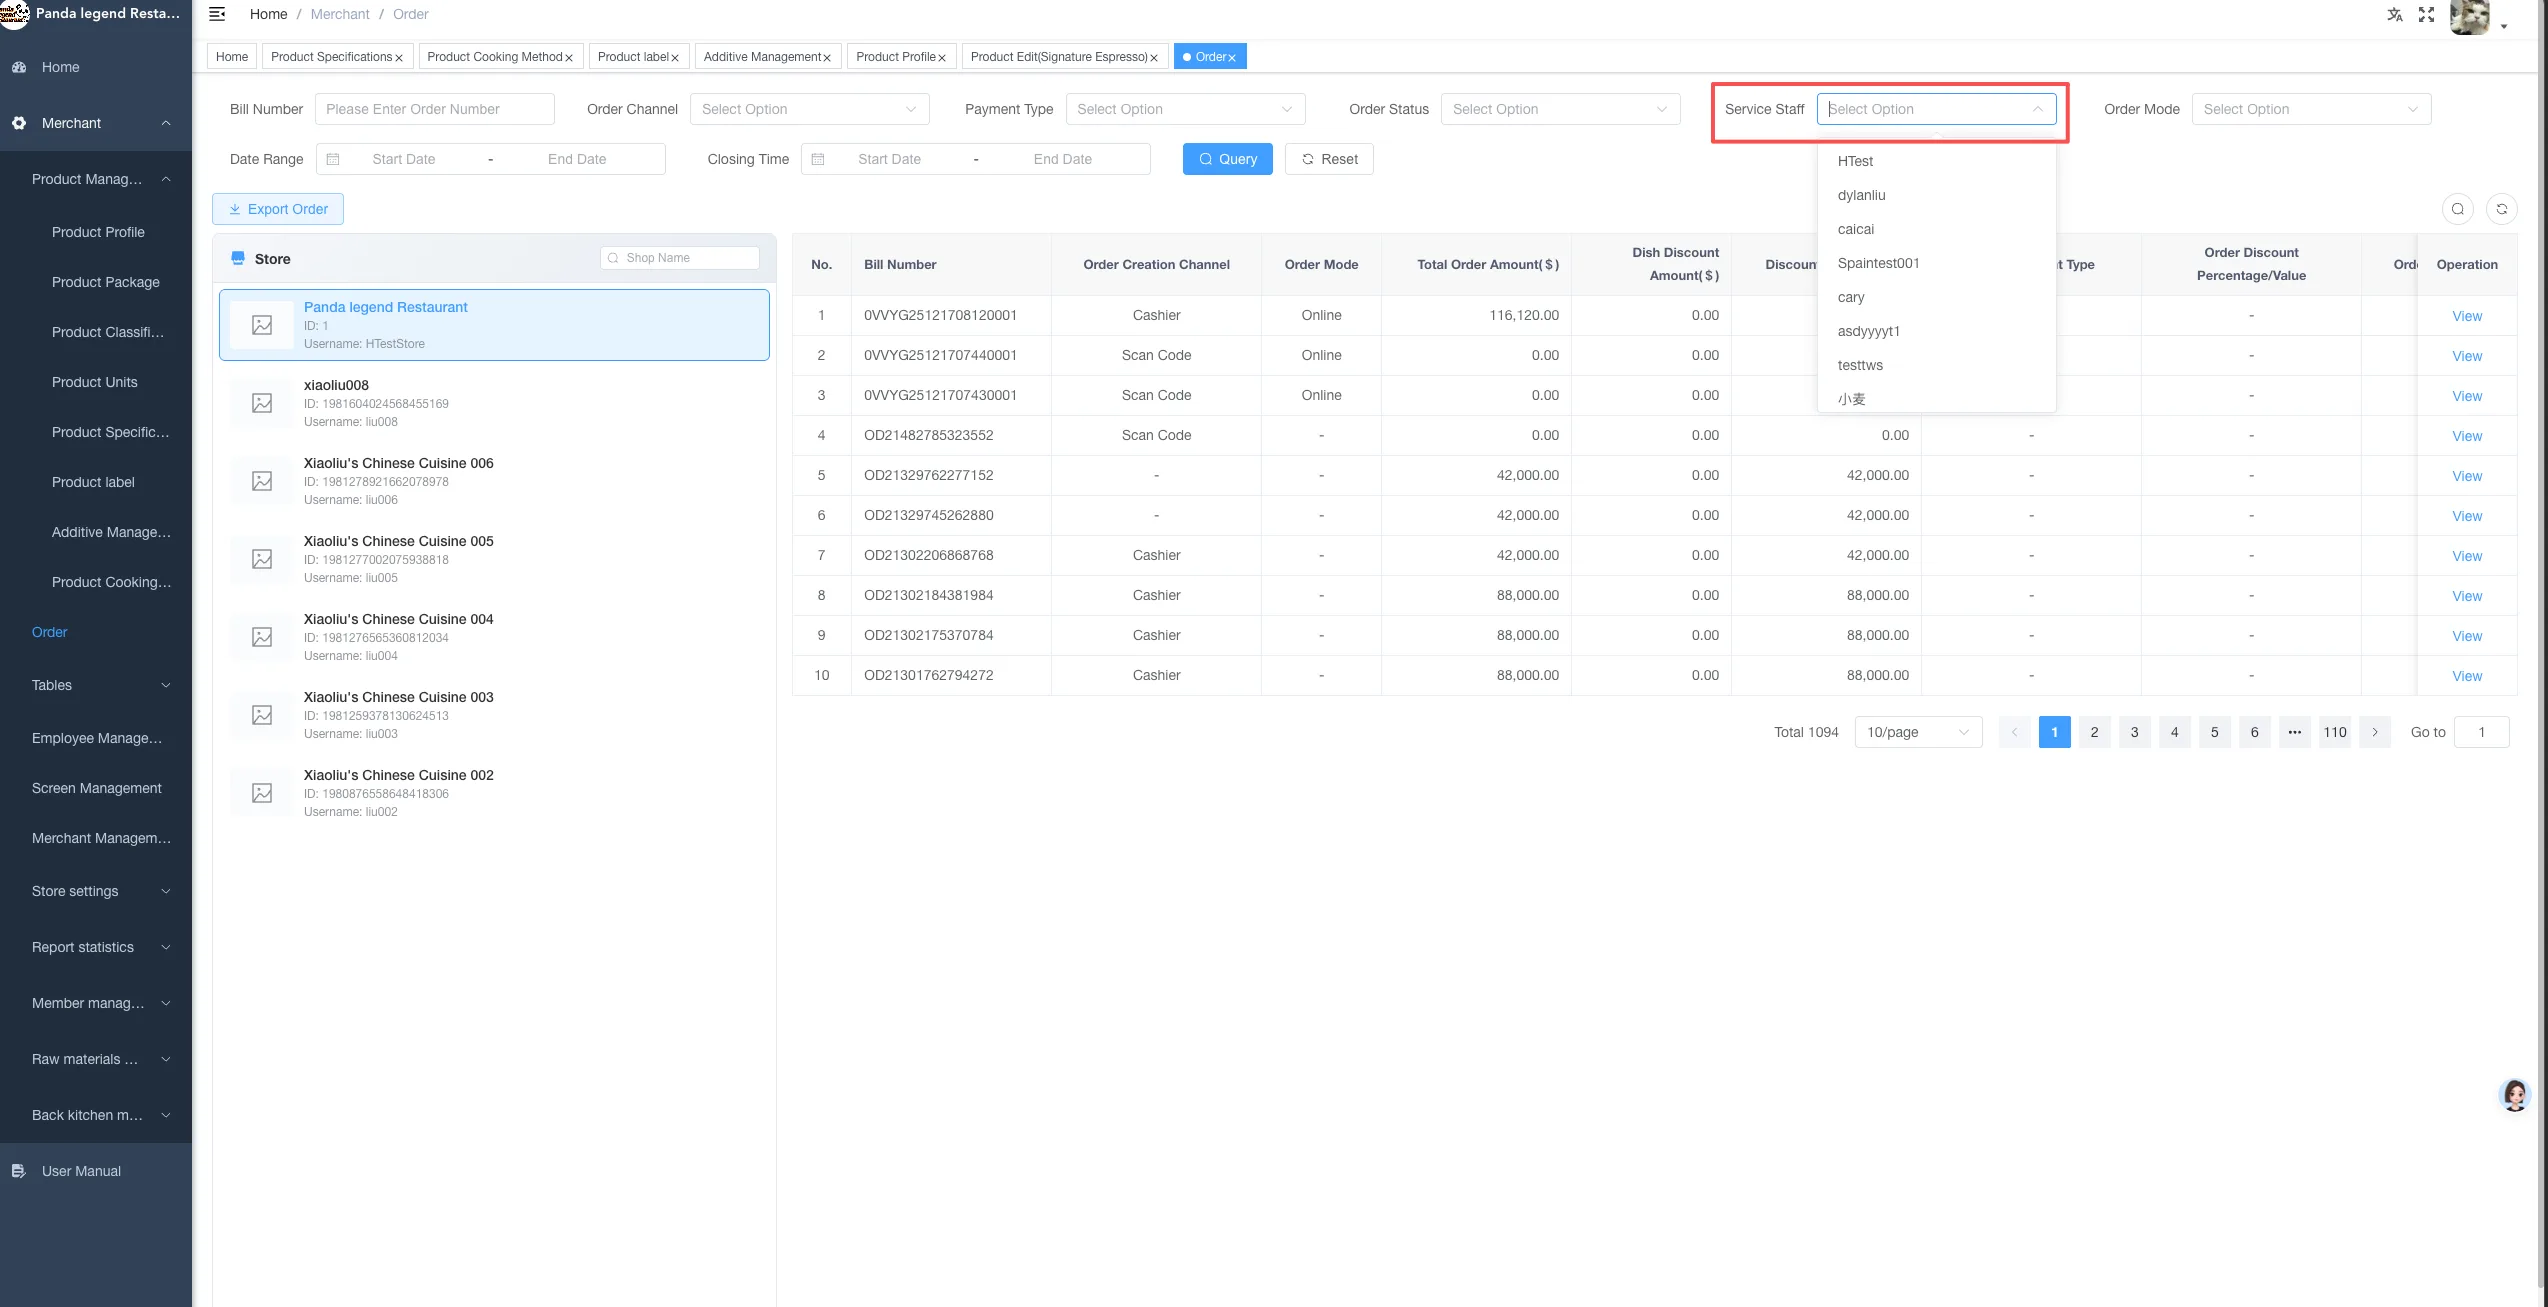
Task: Click the Panda legend Restaurant image placeholder
Action: pyautogui.click(x=262, y=325)
